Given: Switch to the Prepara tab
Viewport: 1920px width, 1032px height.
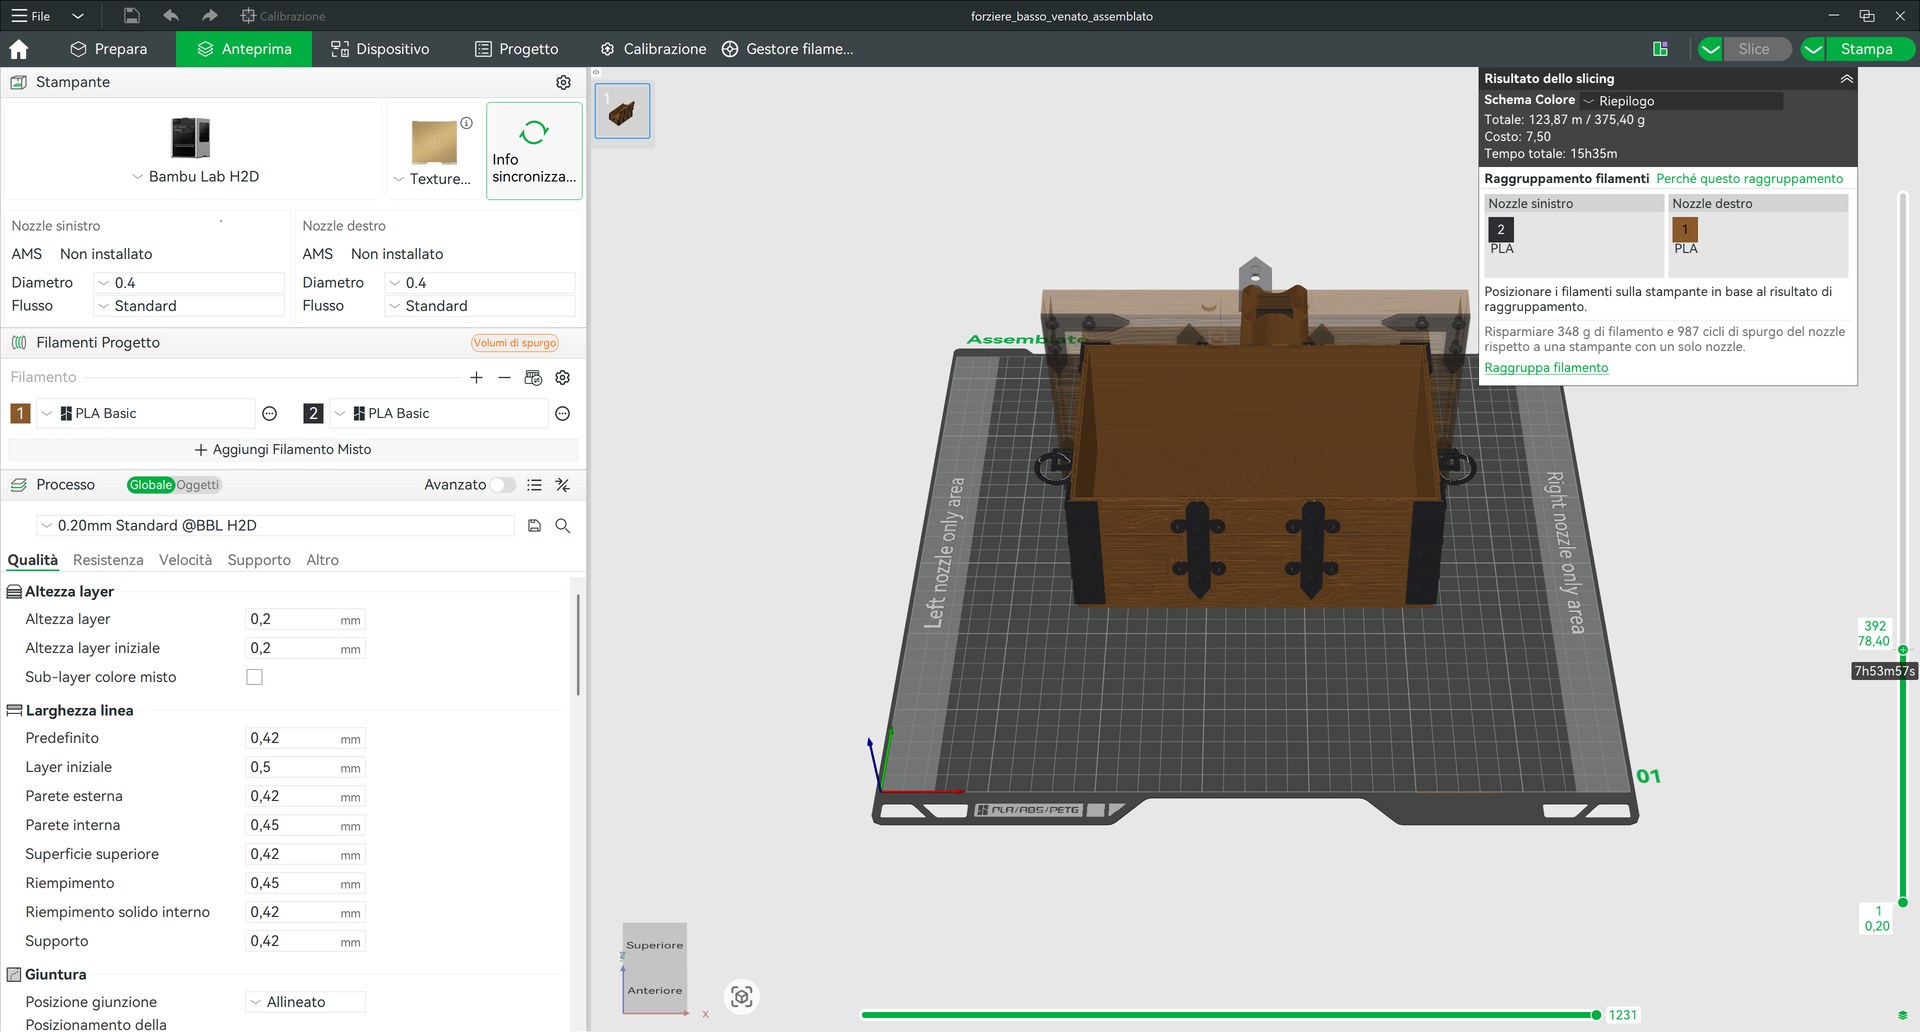Looking at the screenshot, I should pos(109,49).
